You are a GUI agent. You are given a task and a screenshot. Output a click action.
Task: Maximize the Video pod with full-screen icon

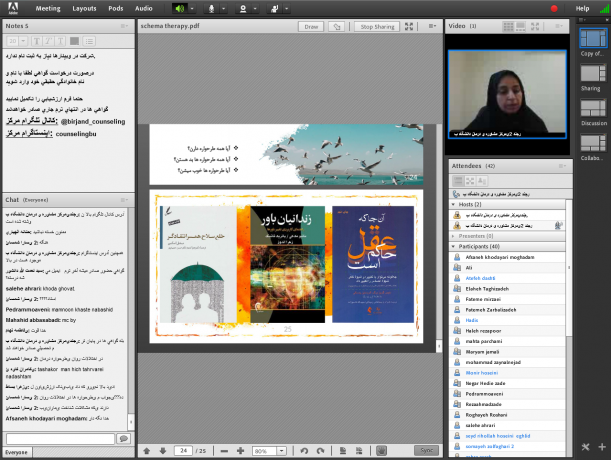(535, 27)
